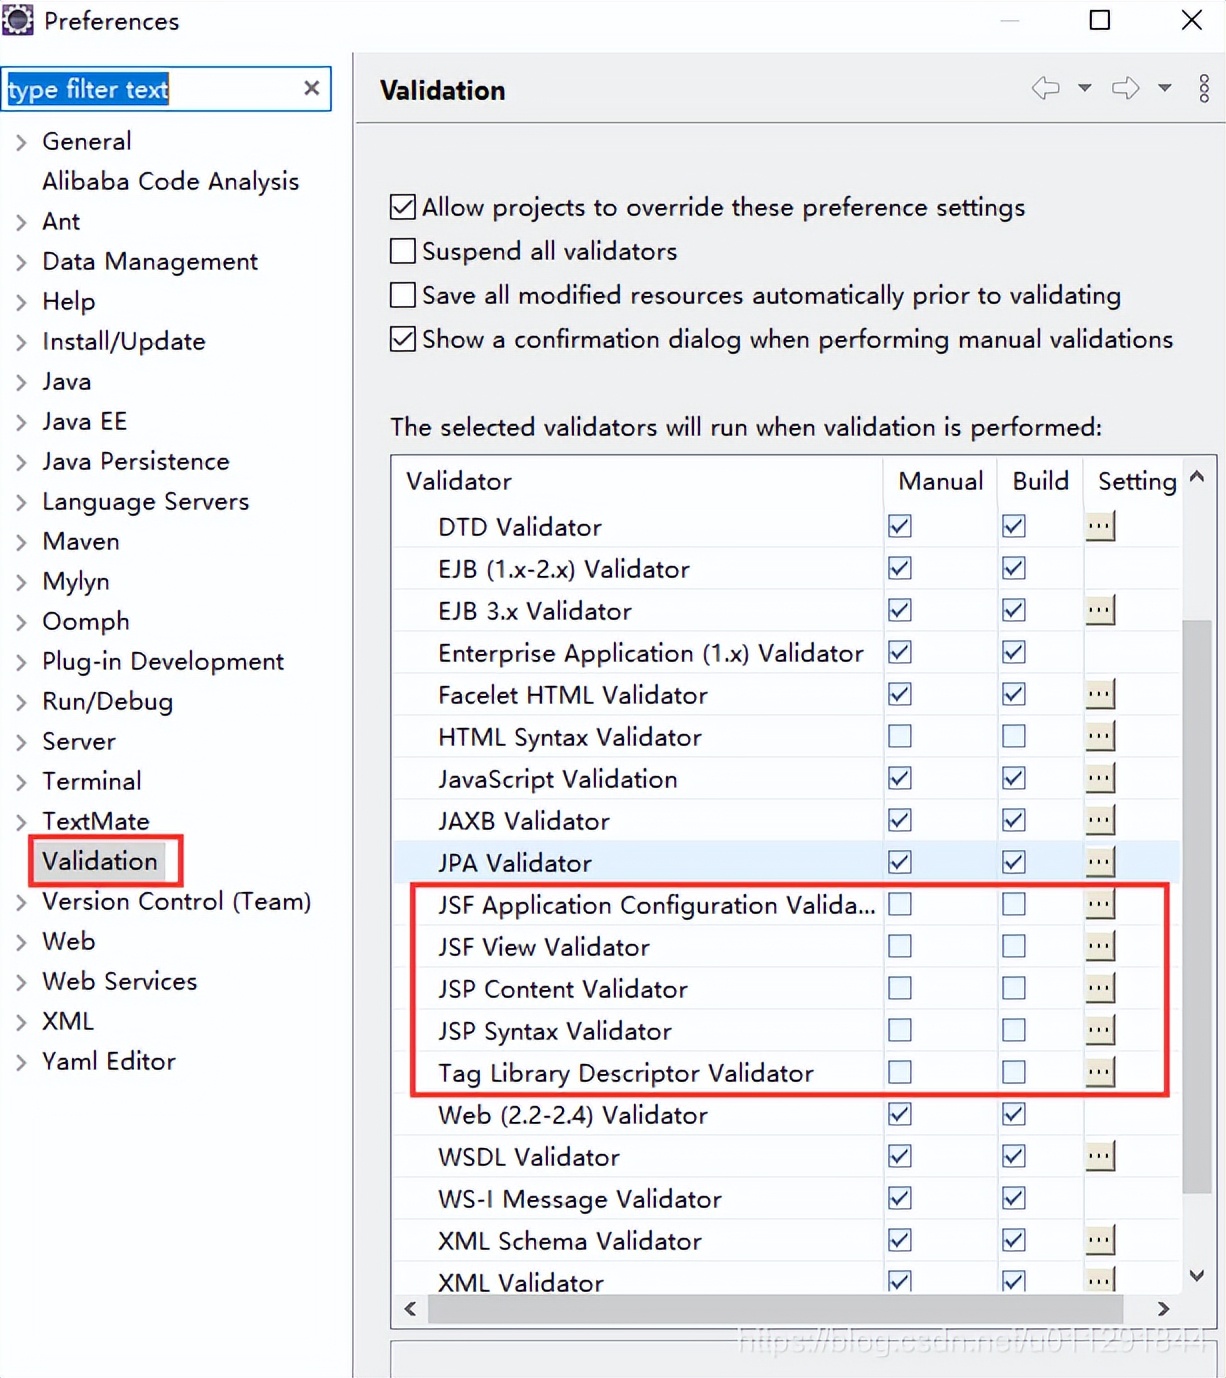Click the forward navigation arrow icon

pos(1124,89)
